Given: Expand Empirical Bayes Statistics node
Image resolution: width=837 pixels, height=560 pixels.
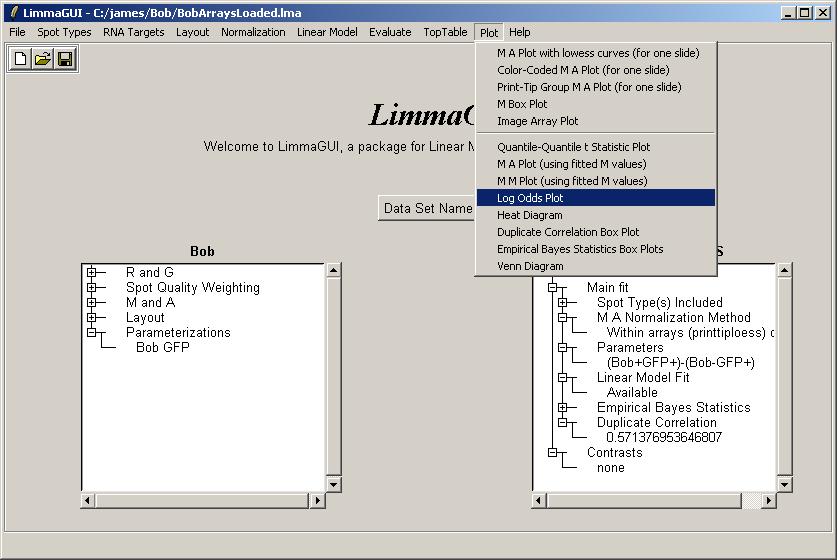Looking at the screenshot, I should tap(562, 407).
